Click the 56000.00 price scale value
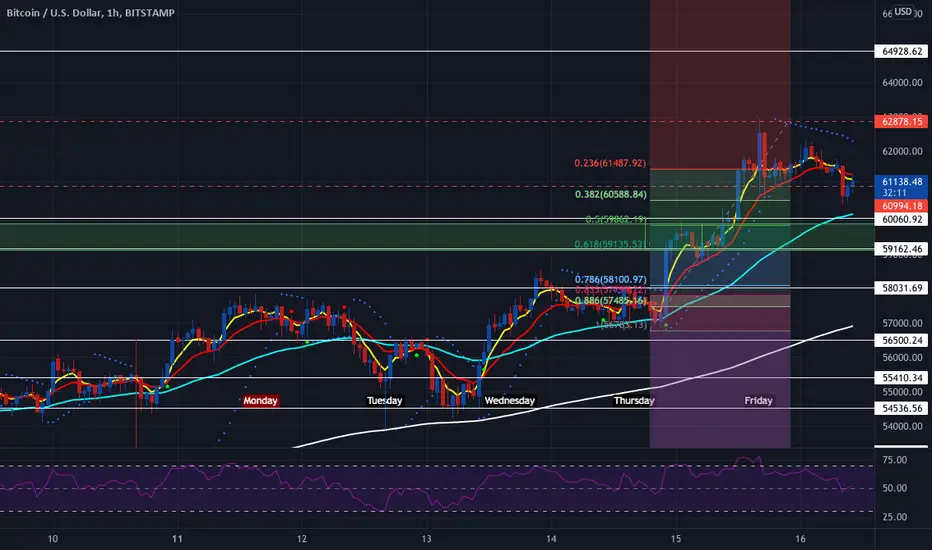The image size is (932, 550). pyautogui.click(x=902, y=357)
